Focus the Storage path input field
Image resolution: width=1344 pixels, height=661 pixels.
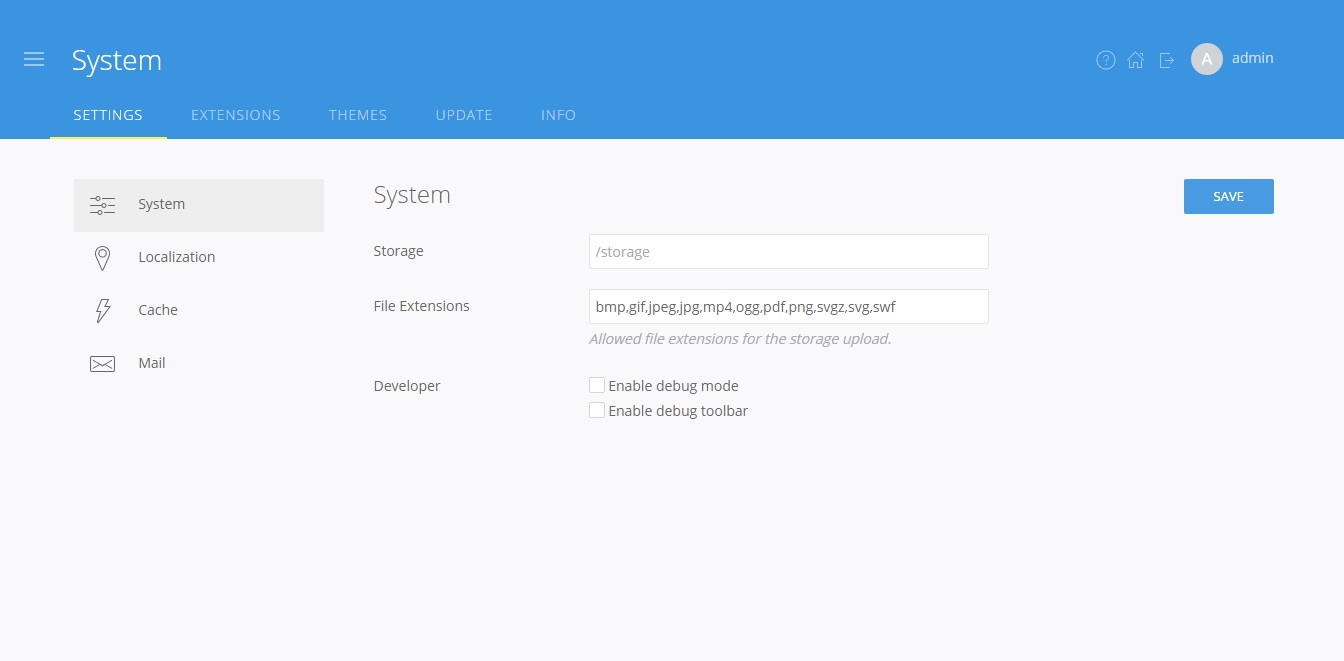789,252
